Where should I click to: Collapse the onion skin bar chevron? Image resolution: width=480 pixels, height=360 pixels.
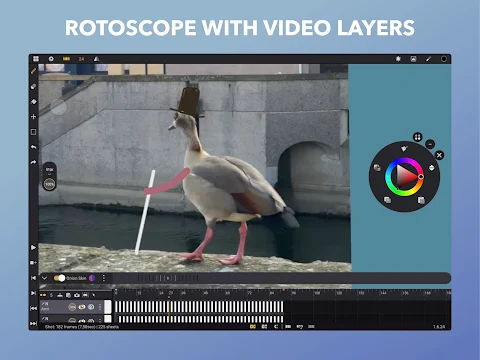pyautogui.click(x=45, y=278)
